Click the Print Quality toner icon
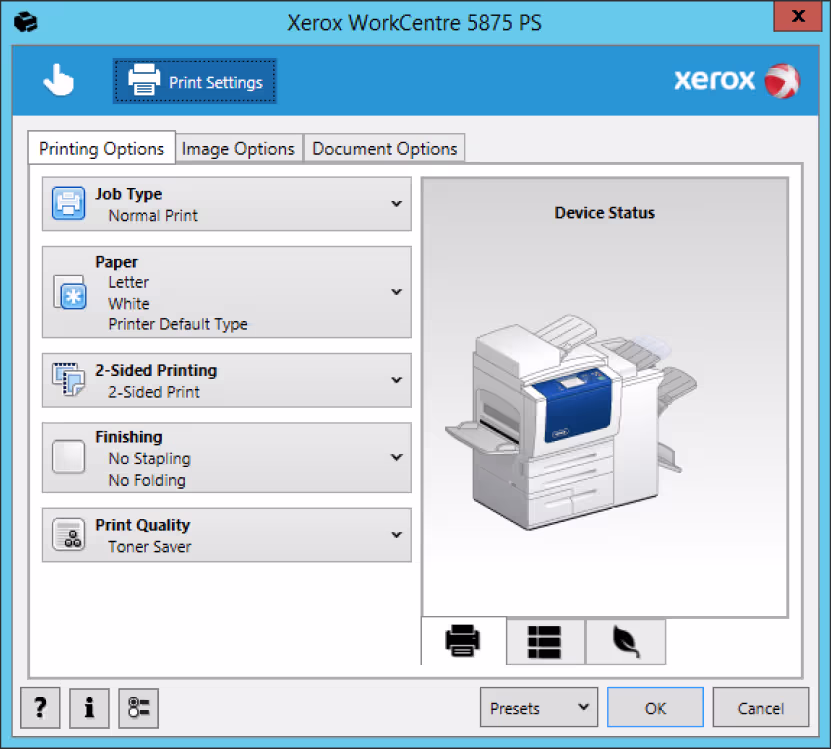The width and height of the screenshot is (831, 749). pyautogui.click(x=68, y=534)
